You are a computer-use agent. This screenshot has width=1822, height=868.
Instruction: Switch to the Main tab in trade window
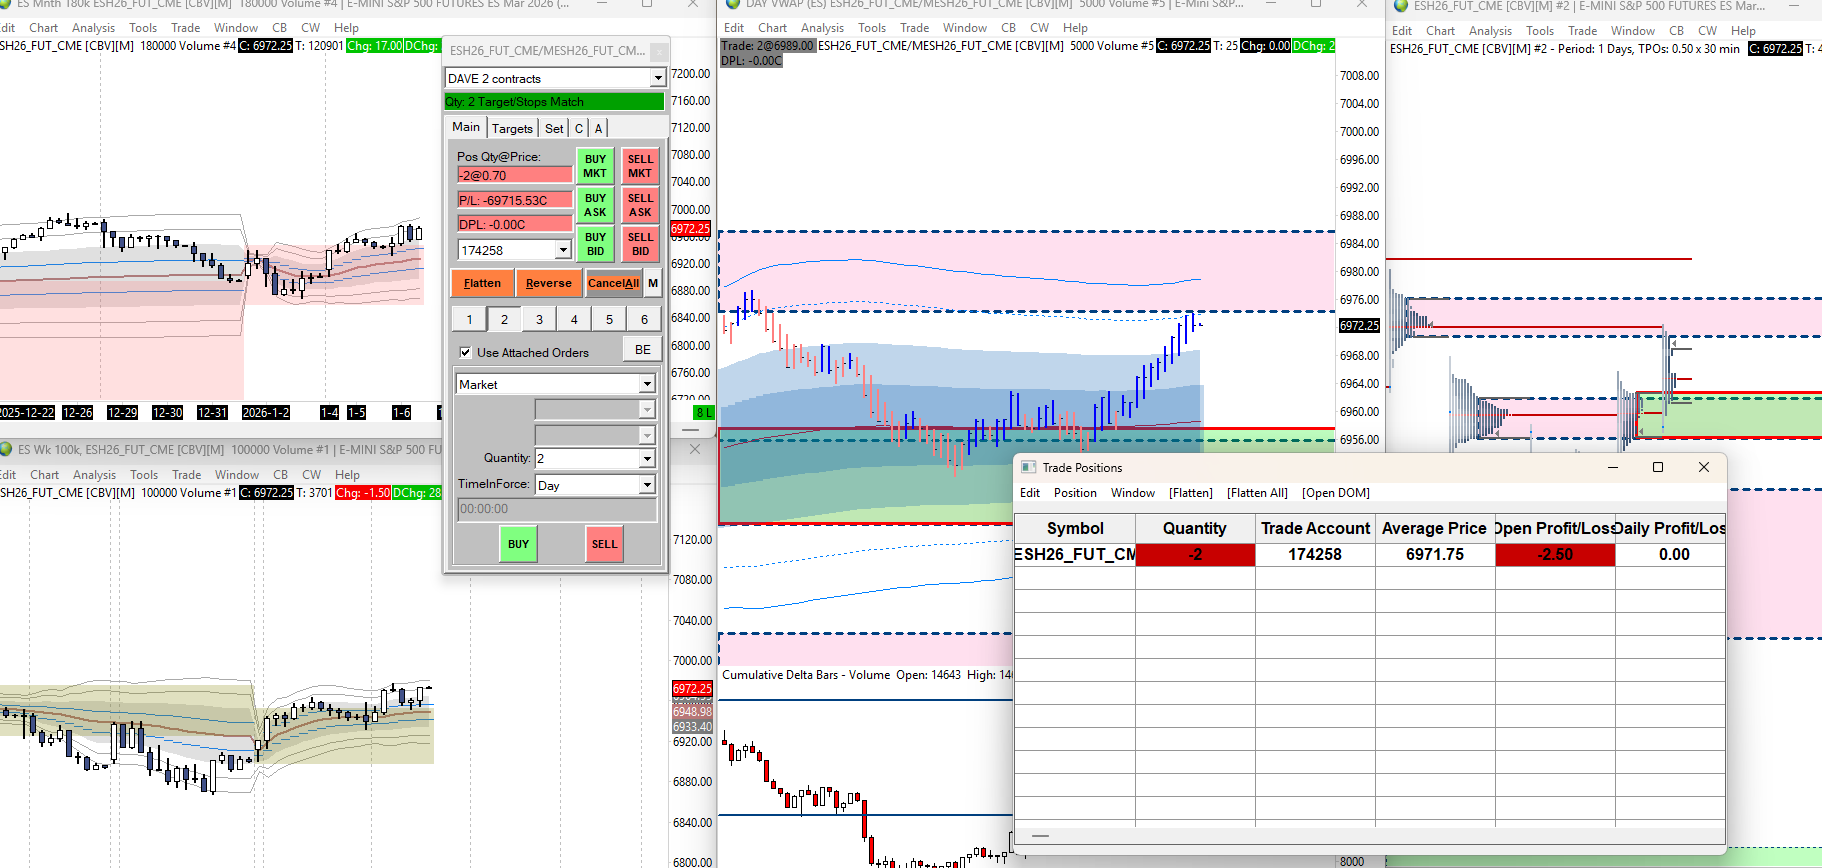[x=466, y=127]
